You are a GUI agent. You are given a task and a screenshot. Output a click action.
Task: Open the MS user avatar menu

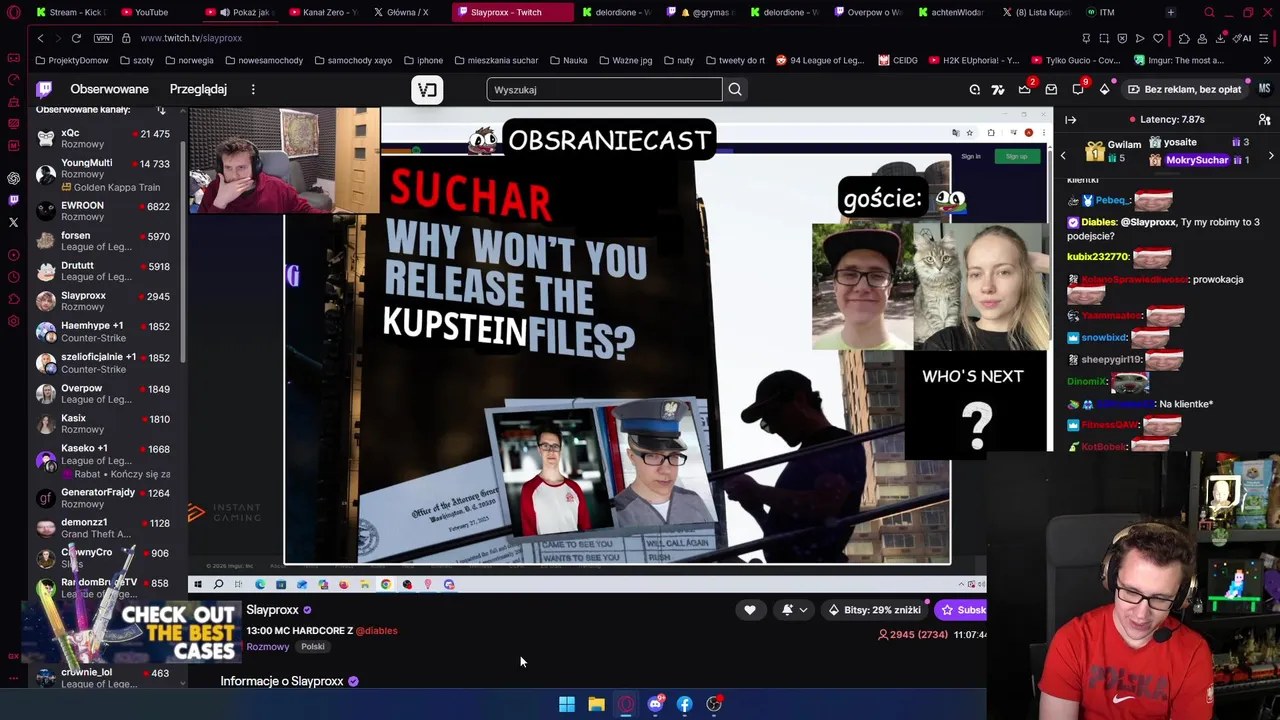[1264, 89]
